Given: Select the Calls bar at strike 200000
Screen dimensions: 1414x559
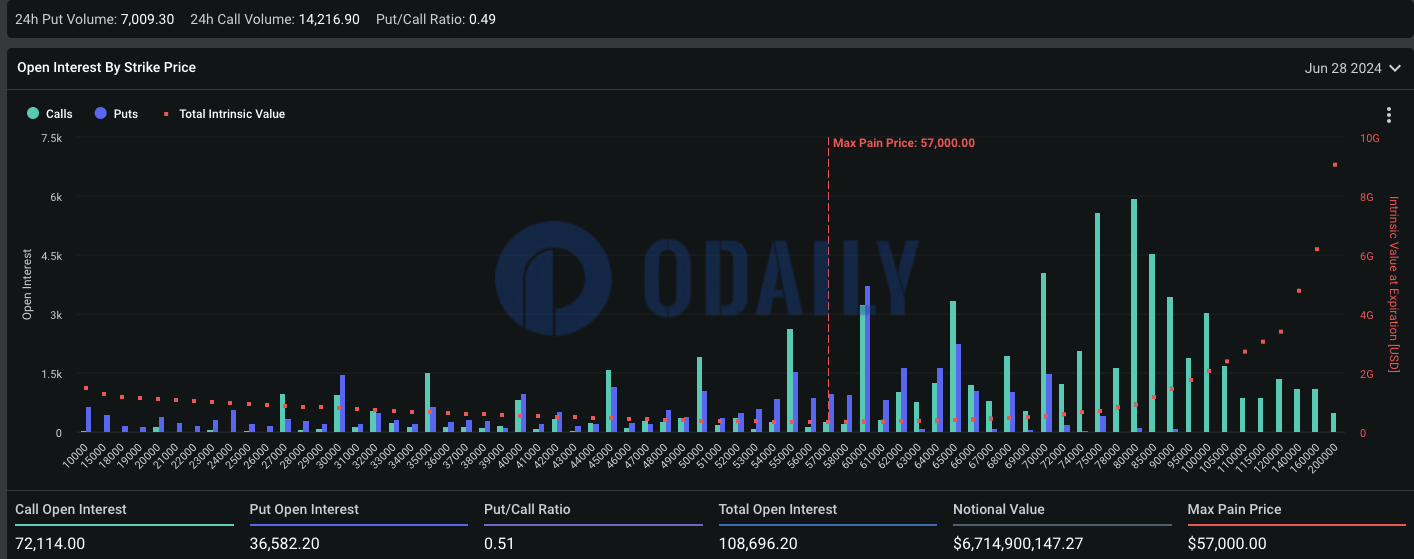Looking at the screenshot, I should coord(1333,422).
